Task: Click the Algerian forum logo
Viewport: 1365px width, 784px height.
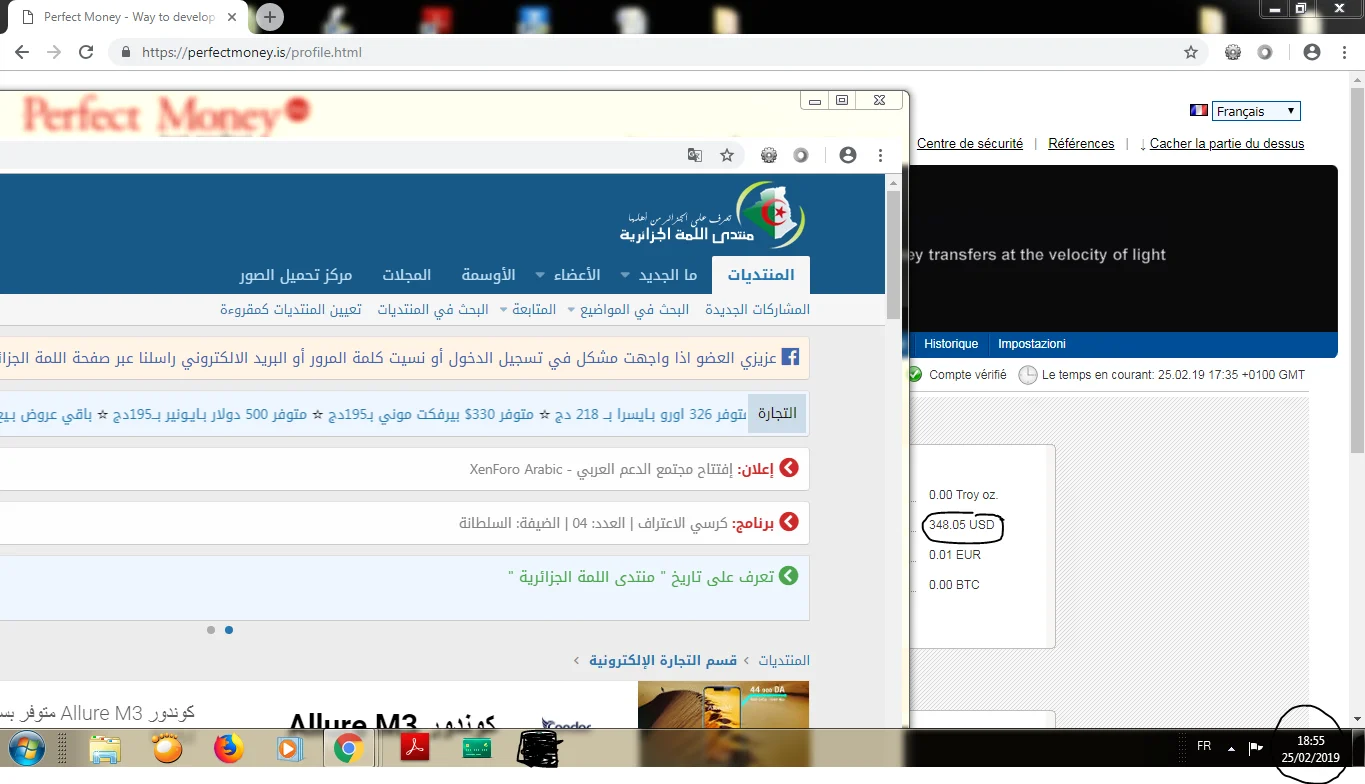Action: point(714,216)
